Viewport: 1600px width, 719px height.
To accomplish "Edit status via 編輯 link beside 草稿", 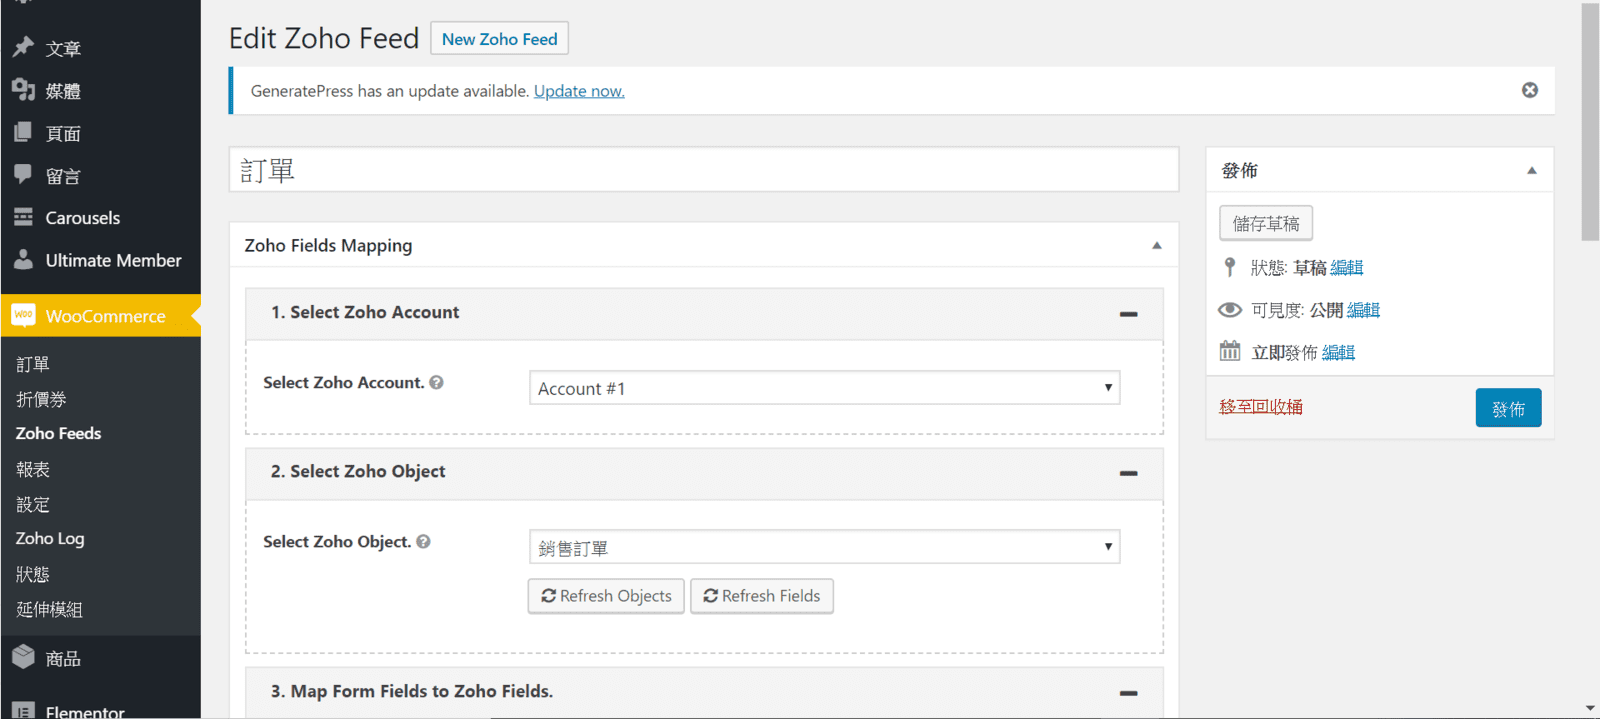I will (x=1347, y=268).
